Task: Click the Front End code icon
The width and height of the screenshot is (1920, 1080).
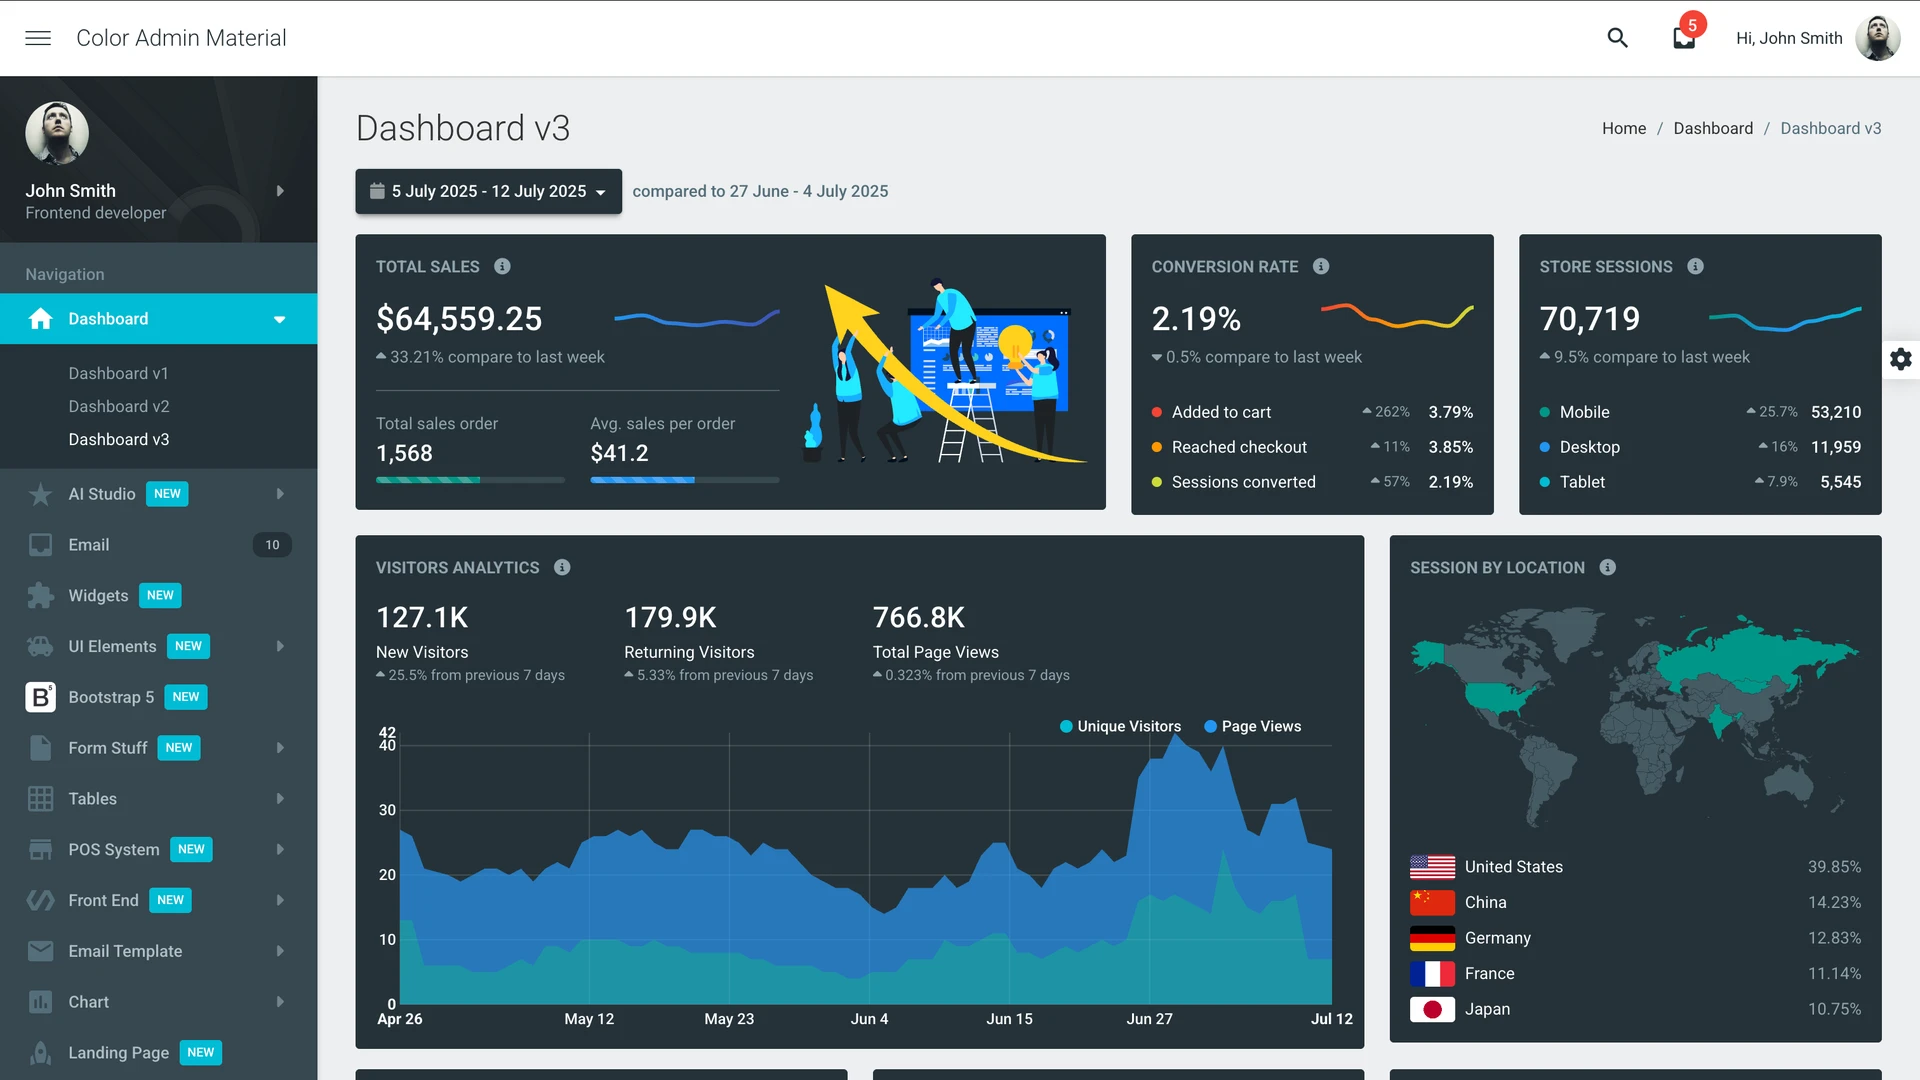Action: [x=40, y=901]
